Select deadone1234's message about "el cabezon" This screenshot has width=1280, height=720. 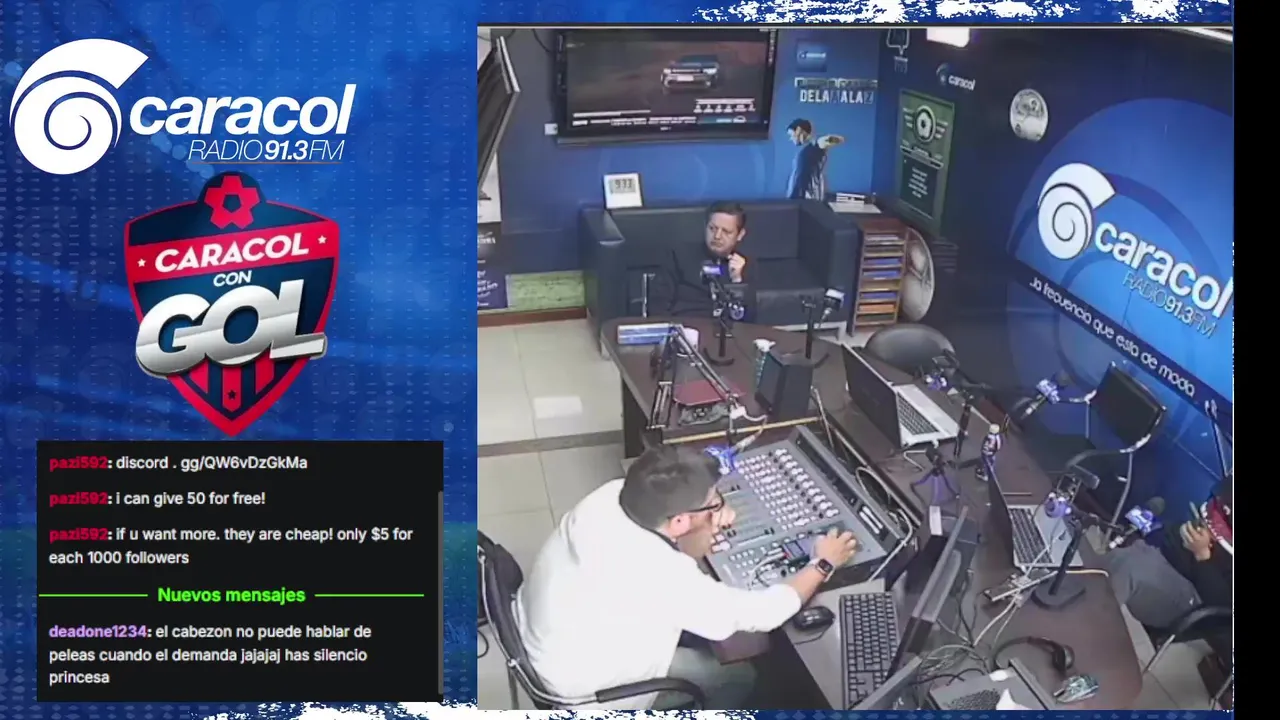pyautogui.click(x=210, y=655)
